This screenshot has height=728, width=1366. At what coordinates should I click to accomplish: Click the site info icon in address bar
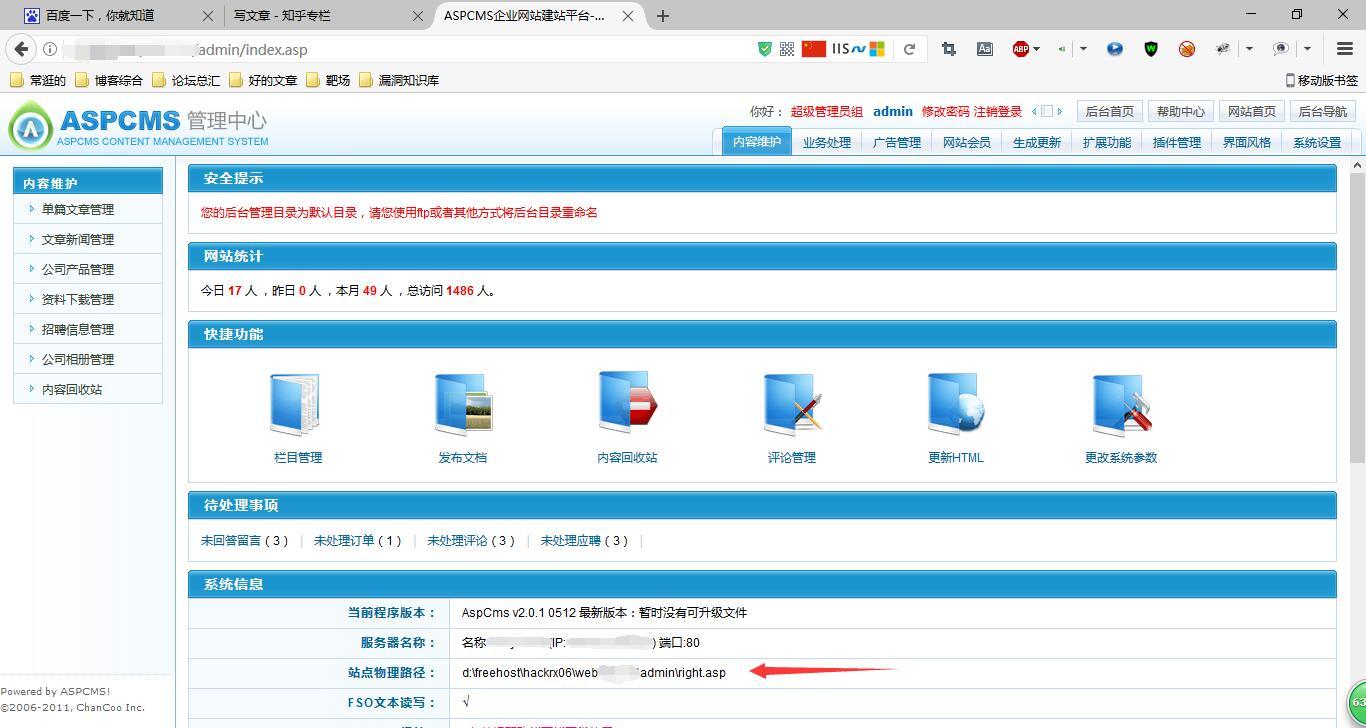(x=50, y=49)
